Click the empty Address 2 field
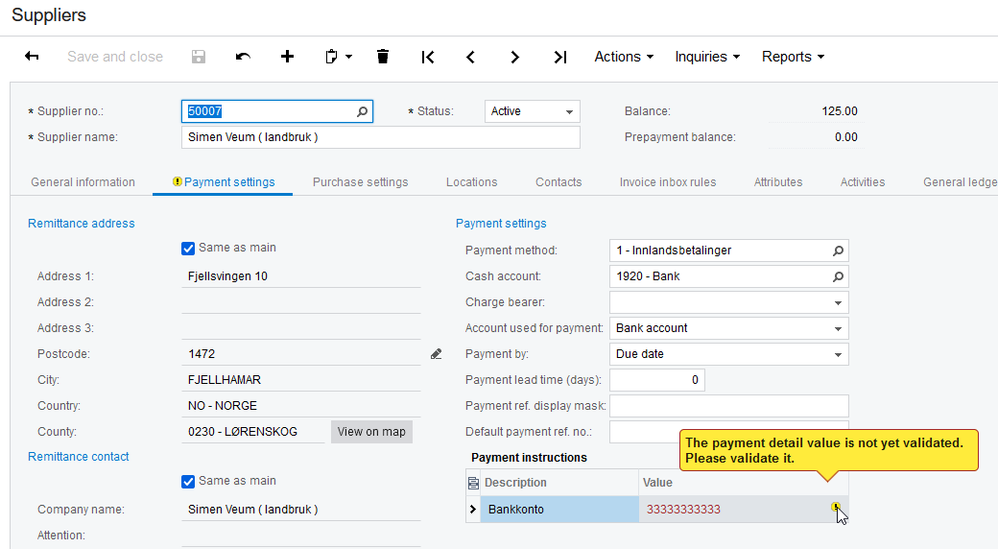The height and width of the screenshot is (549, 998). [x=300, y=302]
